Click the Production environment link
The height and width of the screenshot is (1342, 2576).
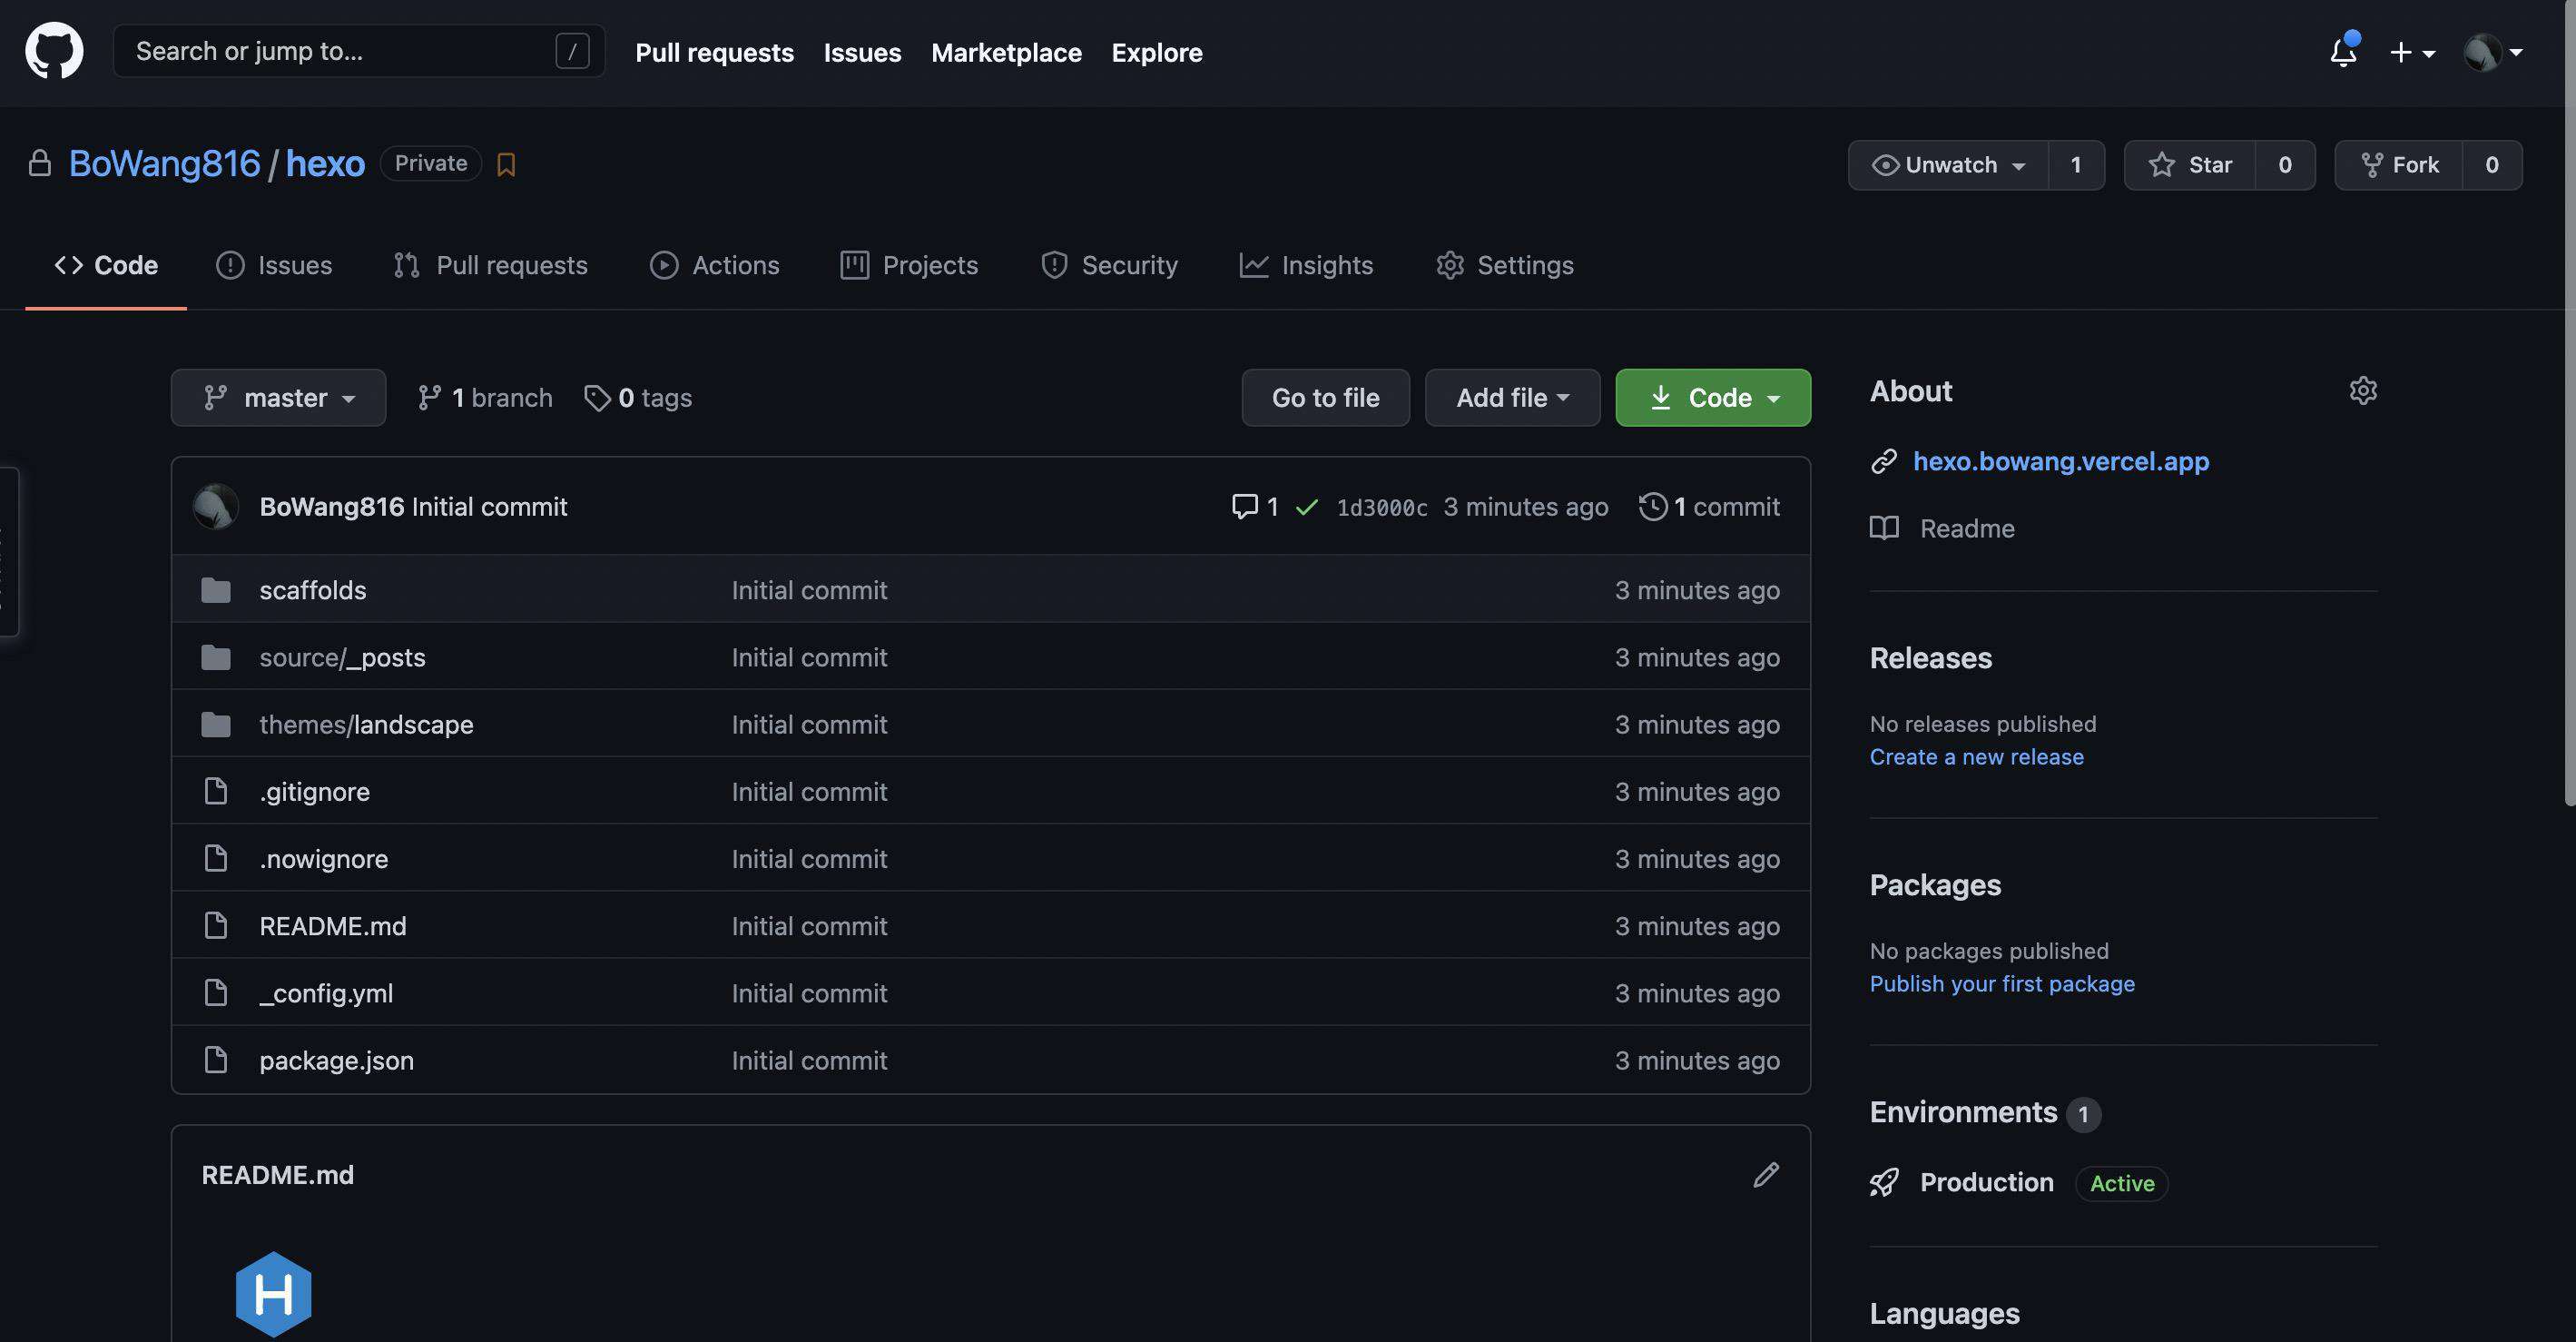pos(1986,1182)
